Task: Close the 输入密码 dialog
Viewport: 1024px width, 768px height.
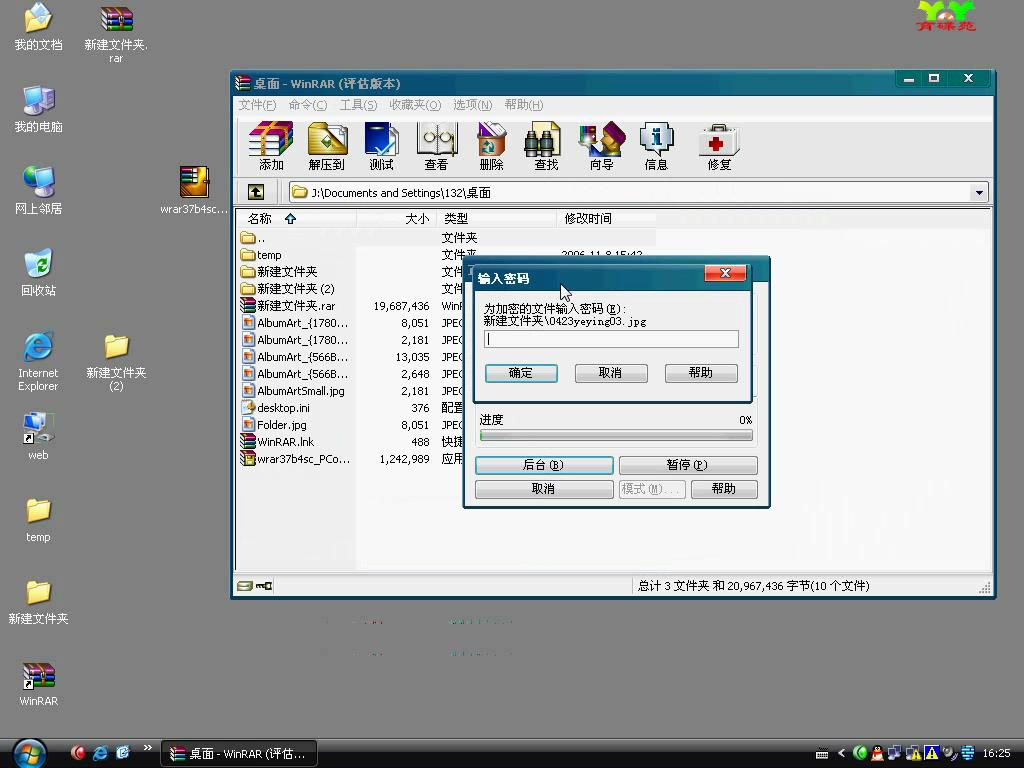Action: [725, 273]
